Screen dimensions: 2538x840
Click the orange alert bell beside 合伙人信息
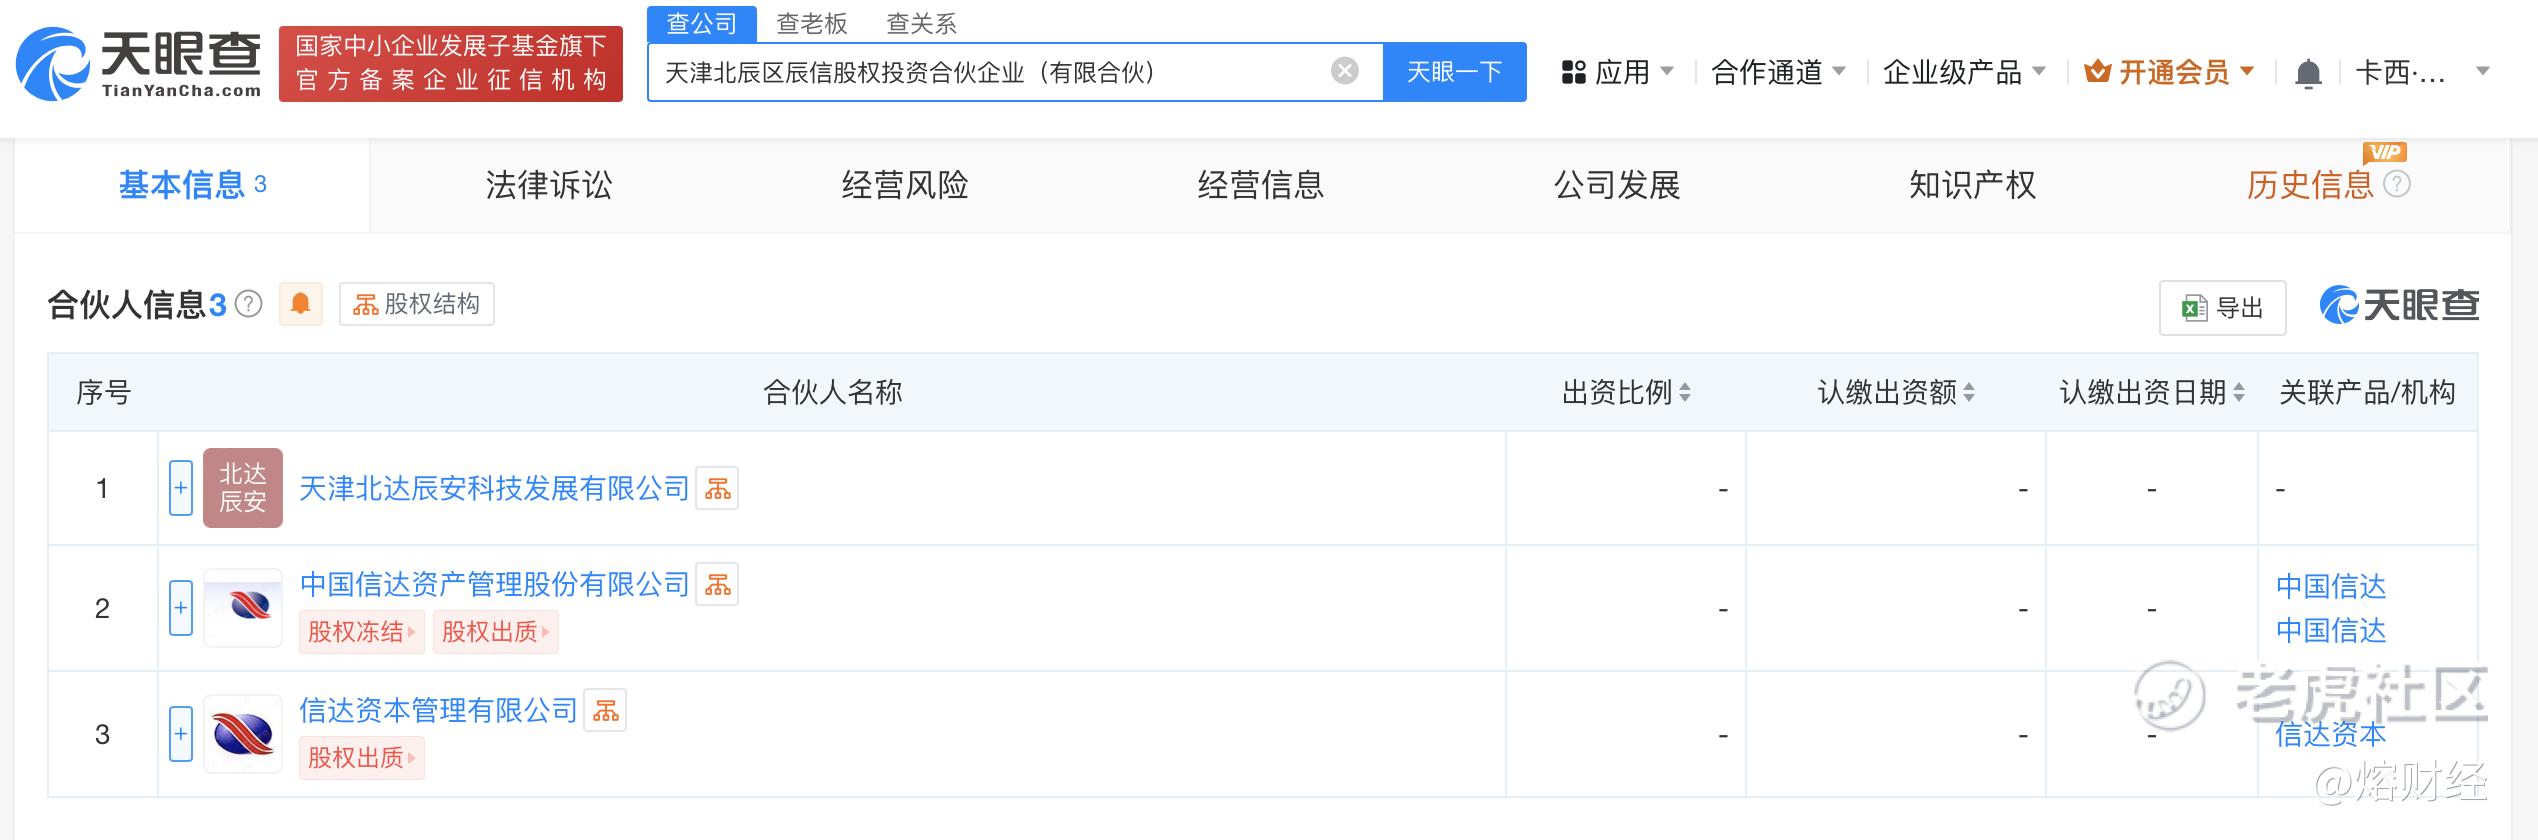click(300, 303)
